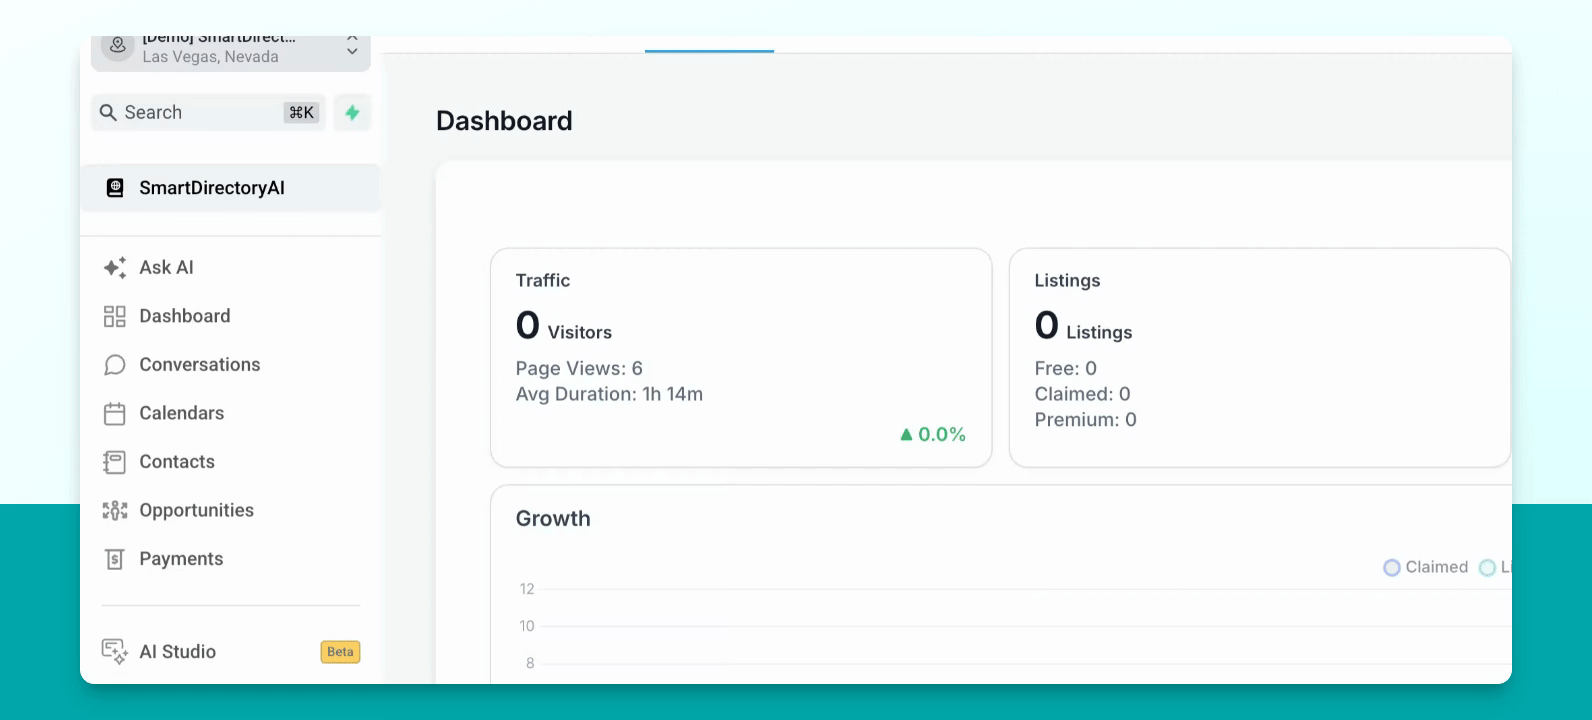Select the SmartDirectoryAI sidebar entry
The image size is (1592, 720).
231,188
